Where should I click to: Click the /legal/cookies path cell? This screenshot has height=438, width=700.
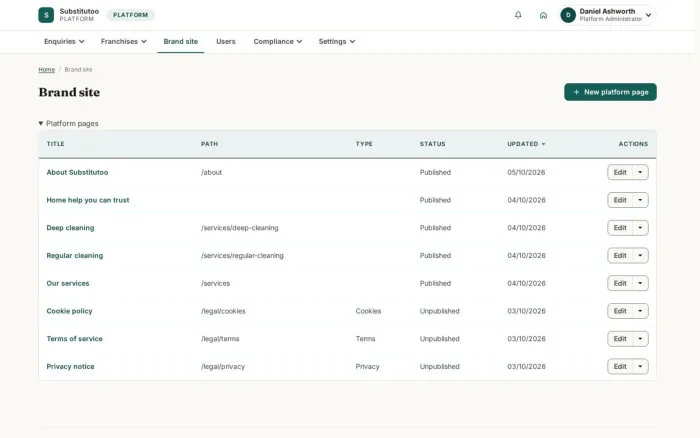223,311
